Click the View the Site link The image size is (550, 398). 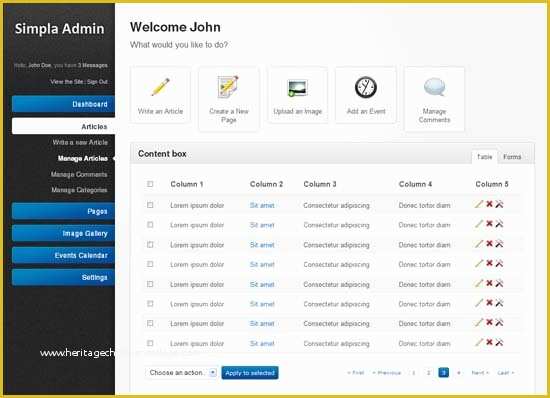coord(67,82)
